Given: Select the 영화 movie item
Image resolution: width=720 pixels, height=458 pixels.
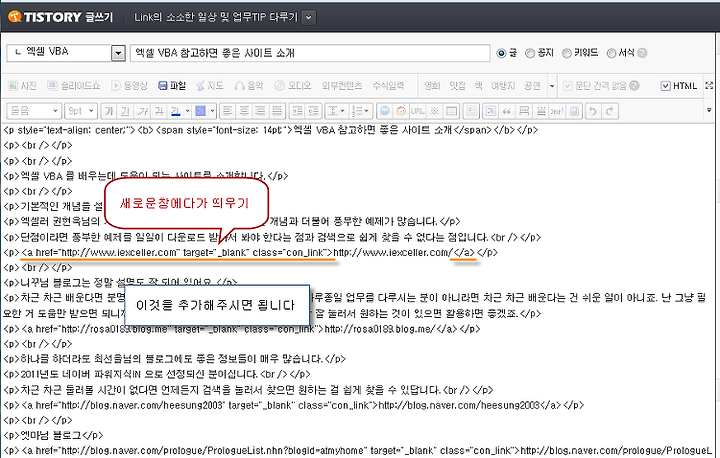Looking at the screenshot, I should tap(432, 85).
